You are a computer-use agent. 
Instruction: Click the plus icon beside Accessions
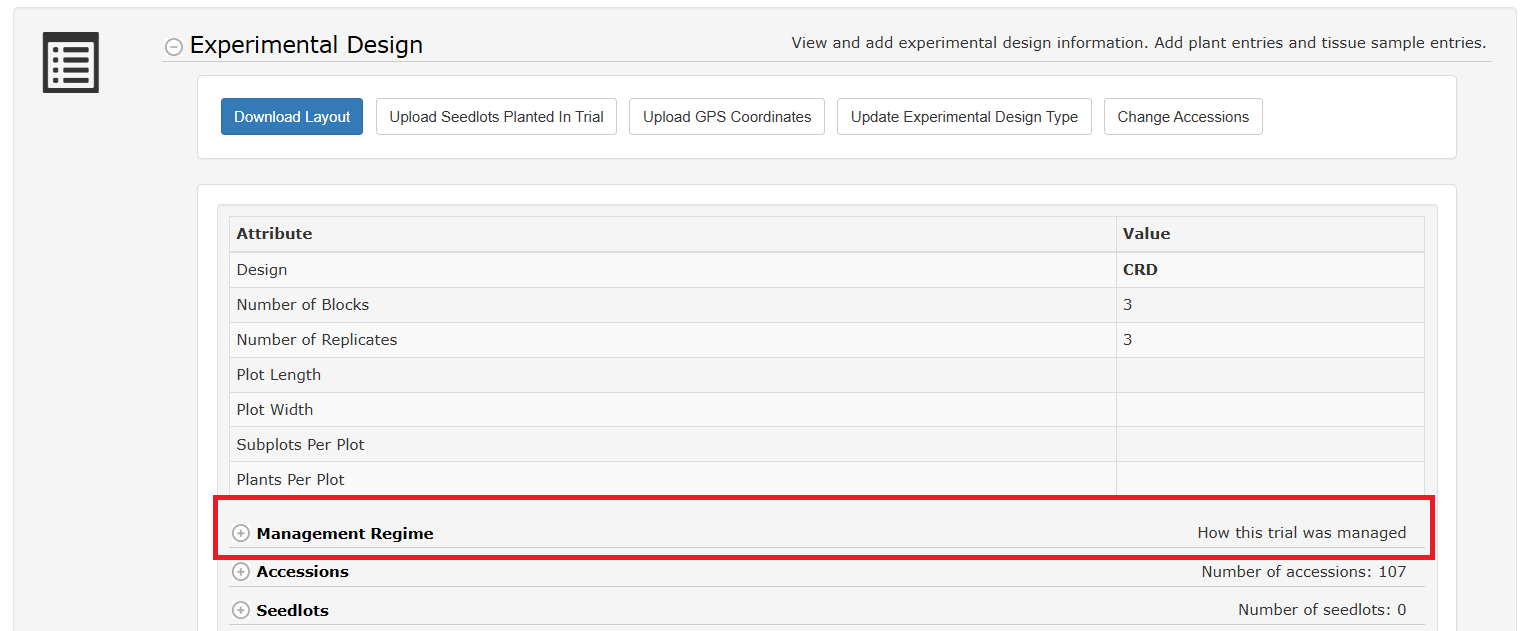240,572
